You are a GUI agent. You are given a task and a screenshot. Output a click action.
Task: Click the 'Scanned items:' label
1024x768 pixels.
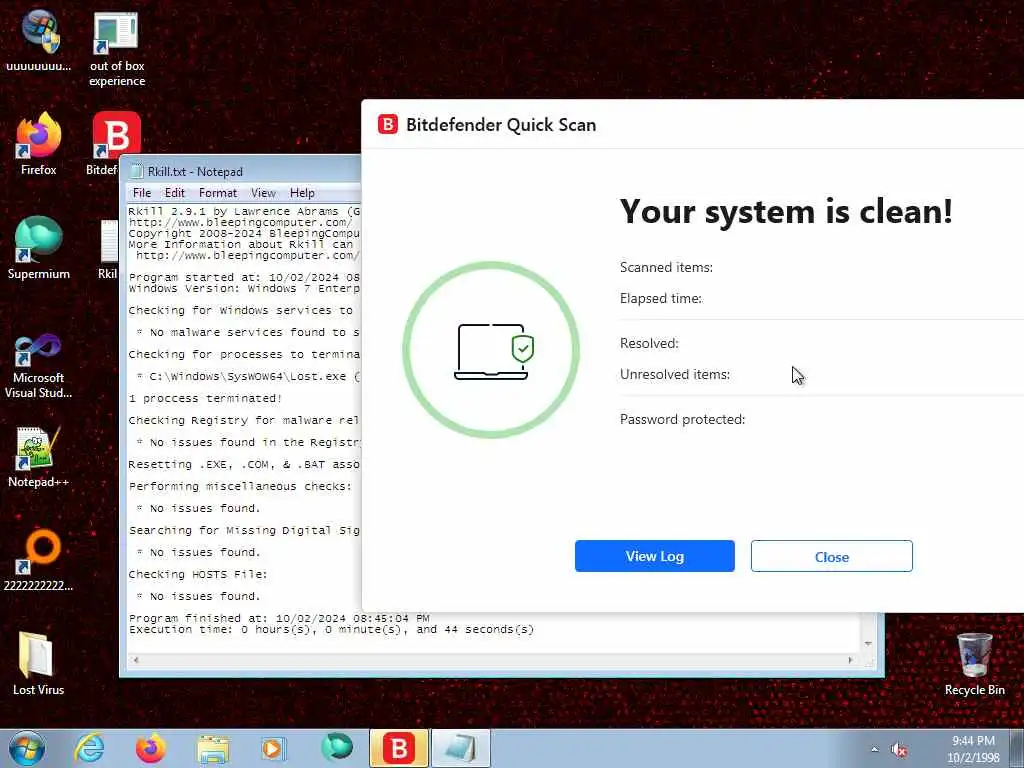(666, 267)
